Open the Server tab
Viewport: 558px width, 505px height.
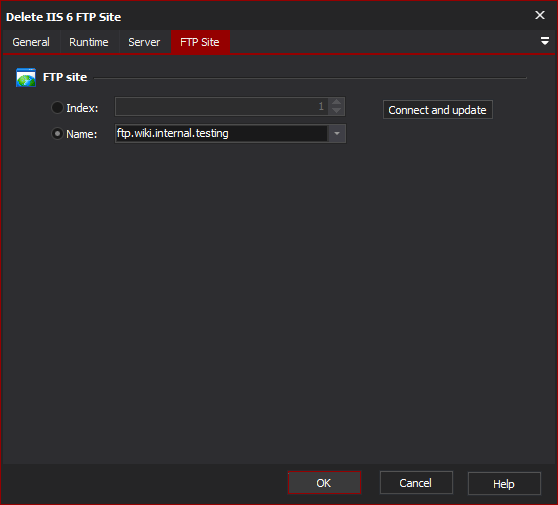pos(144,42)
